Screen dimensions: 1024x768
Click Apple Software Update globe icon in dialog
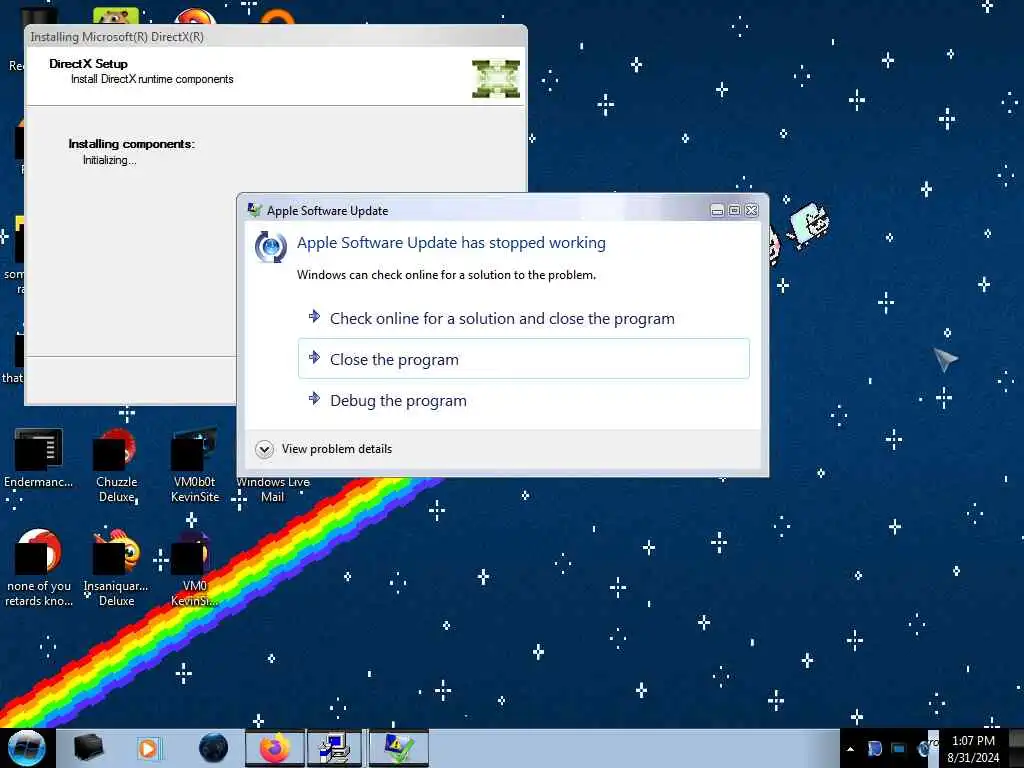(x=270, y=247)
